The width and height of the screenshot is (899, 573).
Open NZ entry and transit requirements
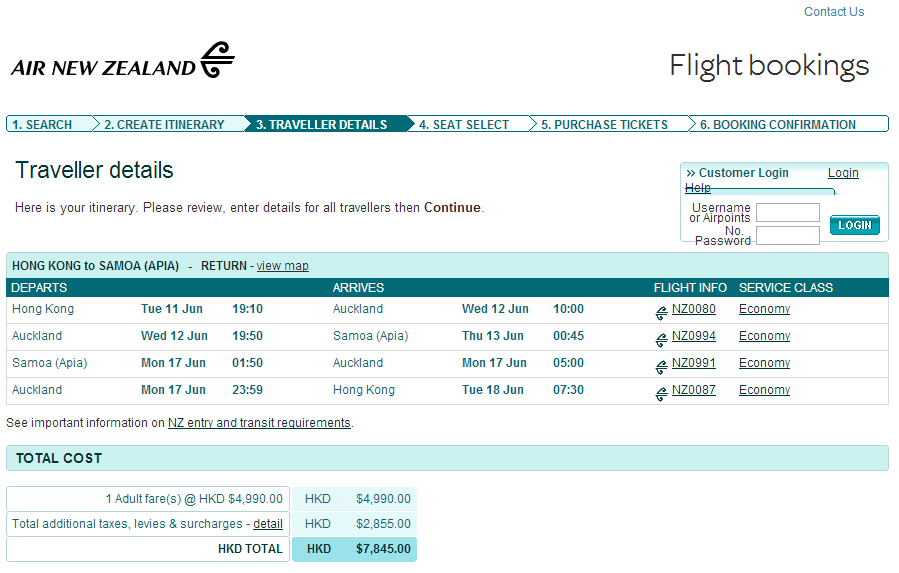[x=259, y=423]
